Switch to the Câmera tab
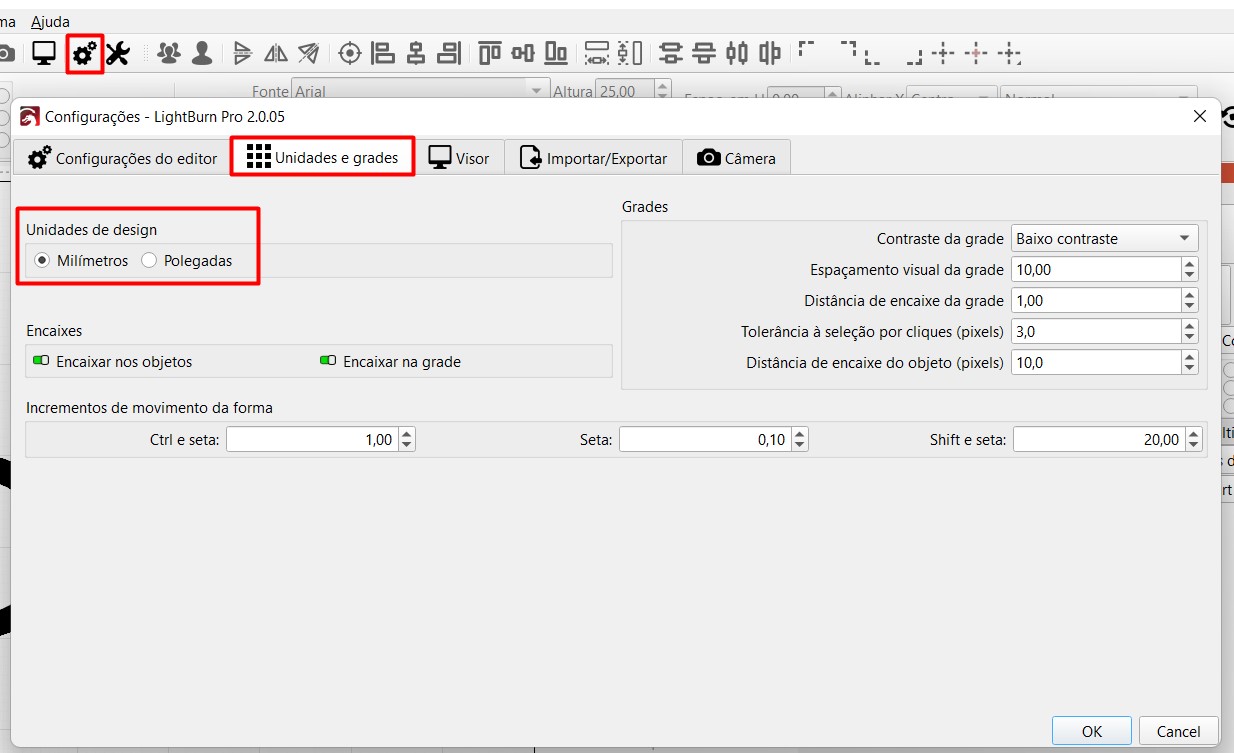Screen dimensions: 1234x753 [736, 158]
